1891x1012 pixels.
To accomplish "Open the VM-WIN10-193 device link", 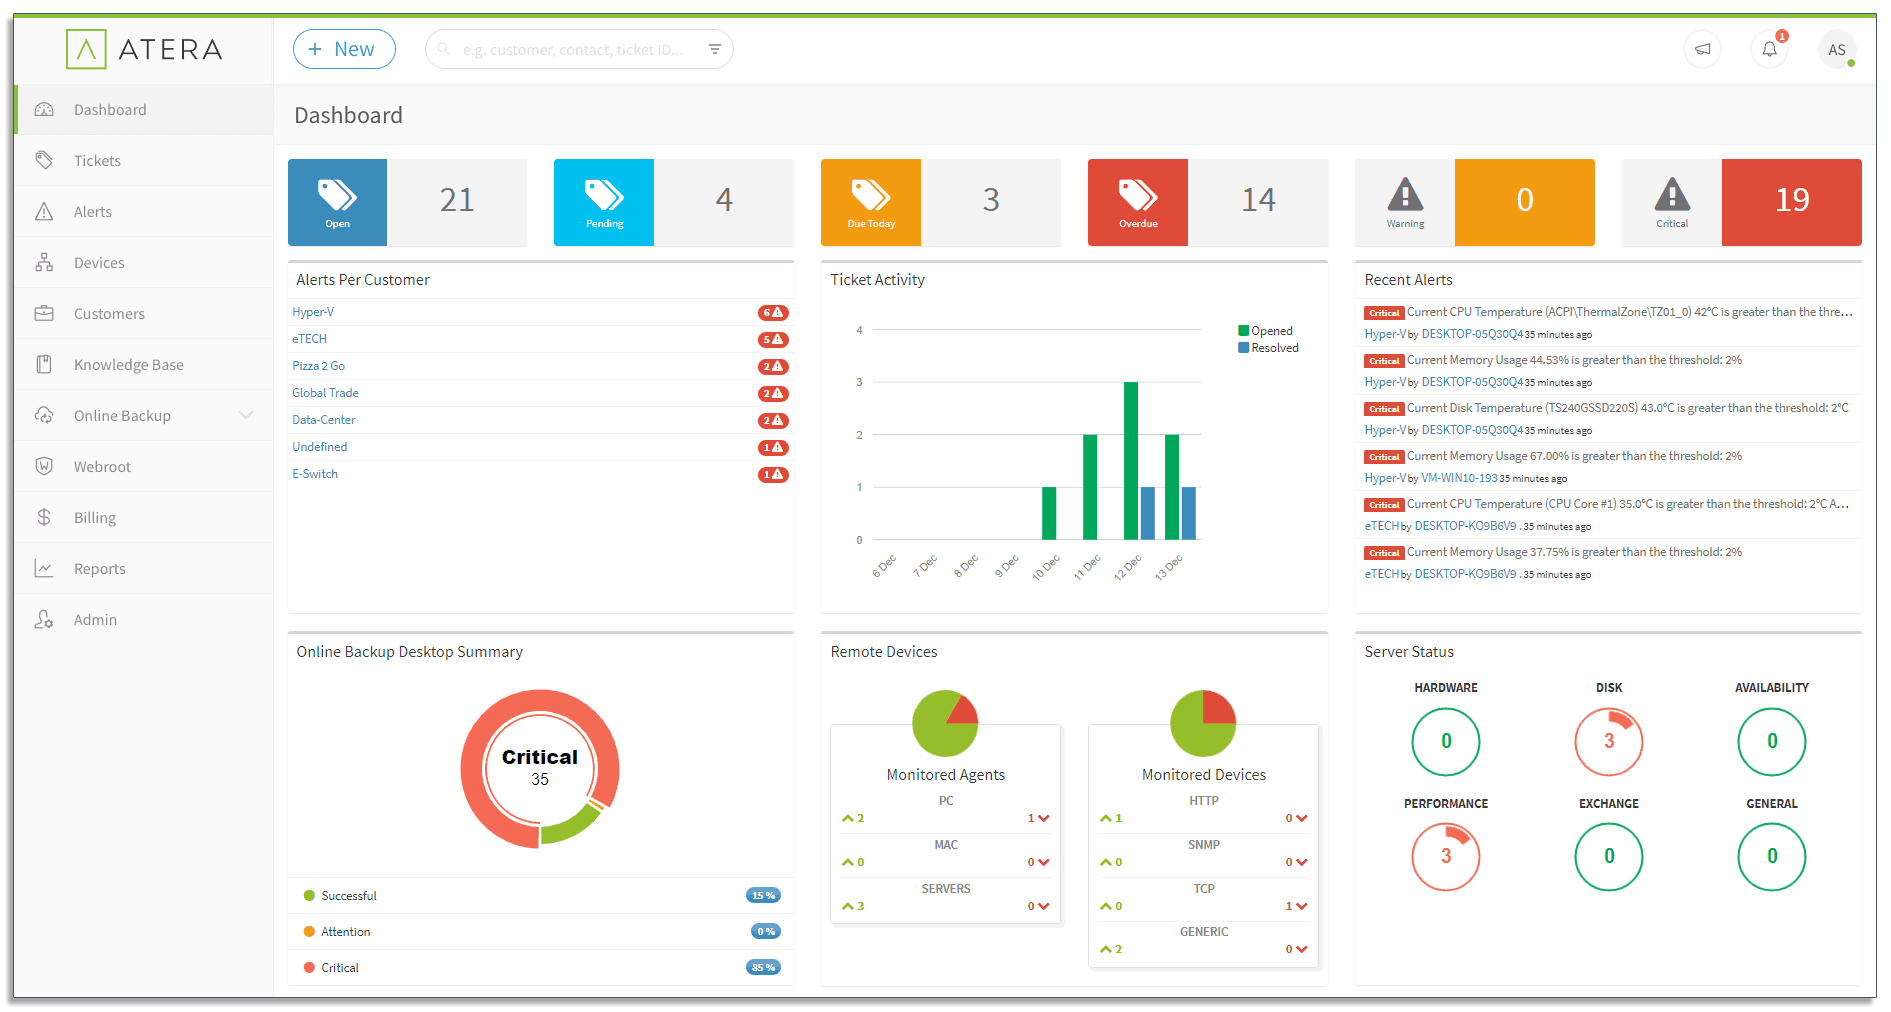I will 1459,478.
